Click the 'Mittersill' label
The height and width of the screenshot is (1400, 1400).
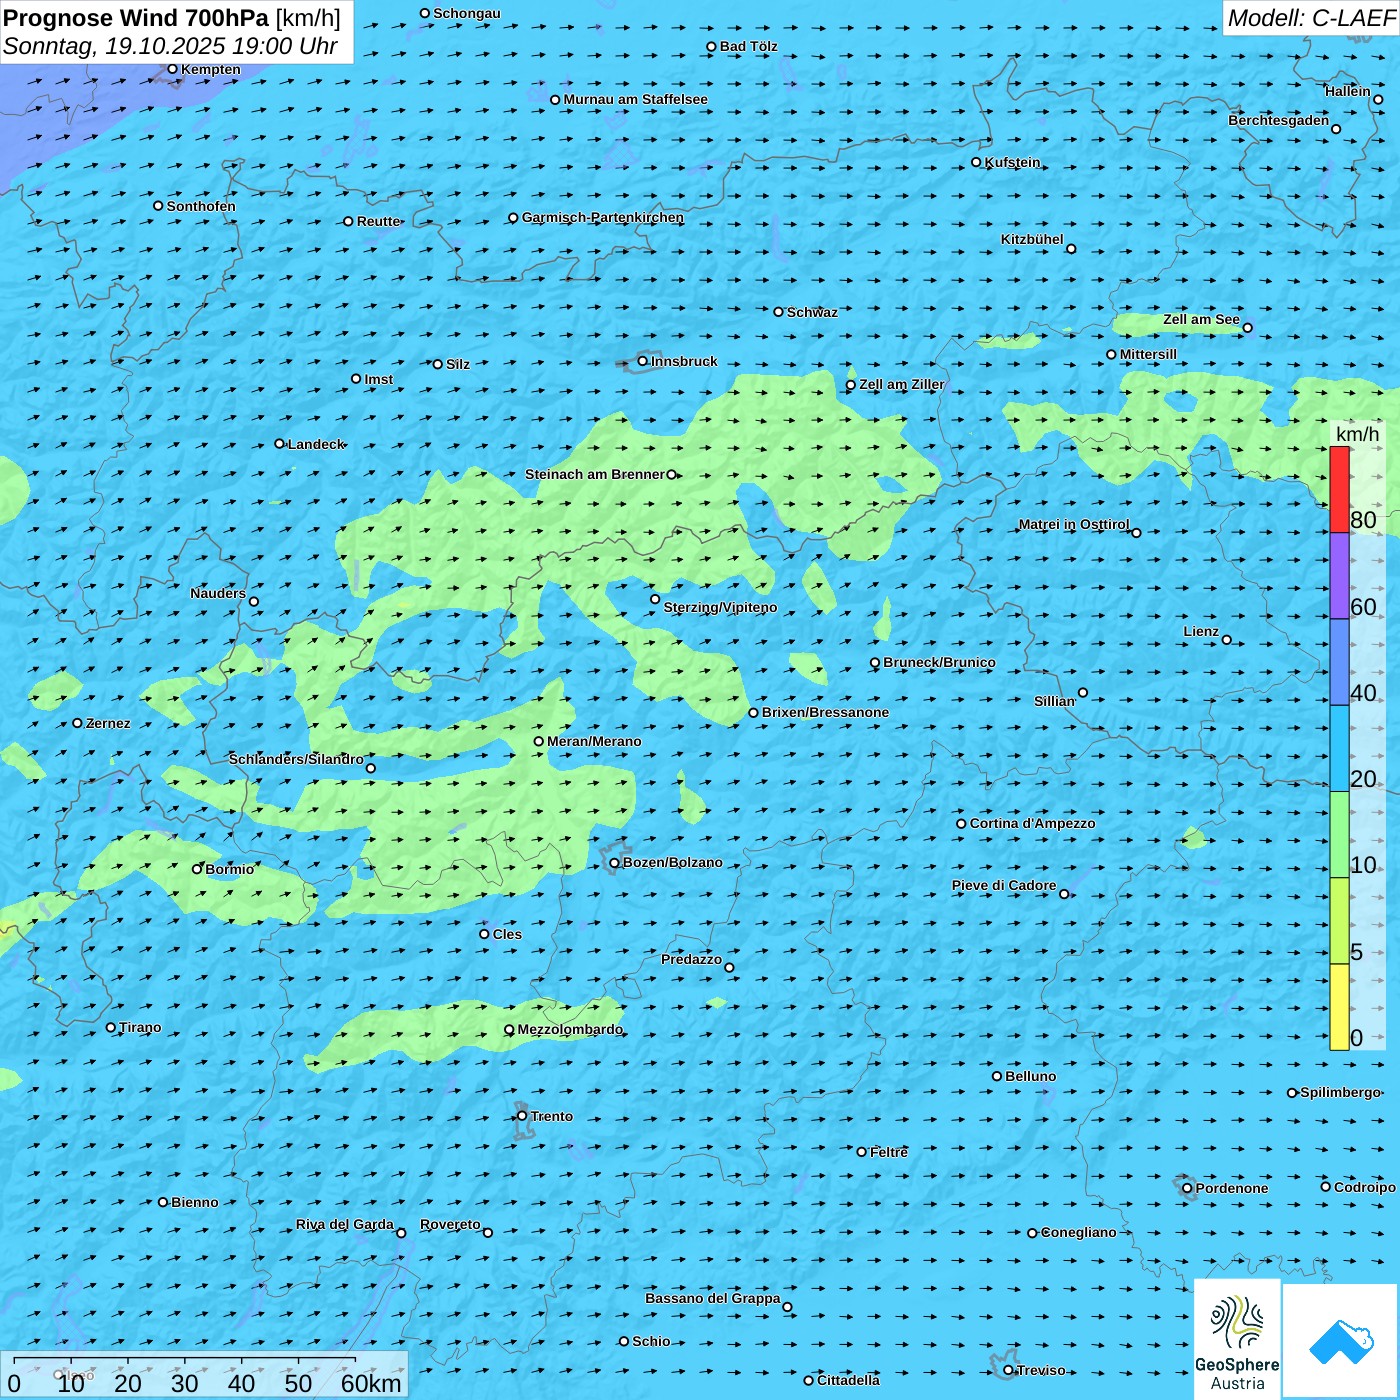(x=1148, y=354)
